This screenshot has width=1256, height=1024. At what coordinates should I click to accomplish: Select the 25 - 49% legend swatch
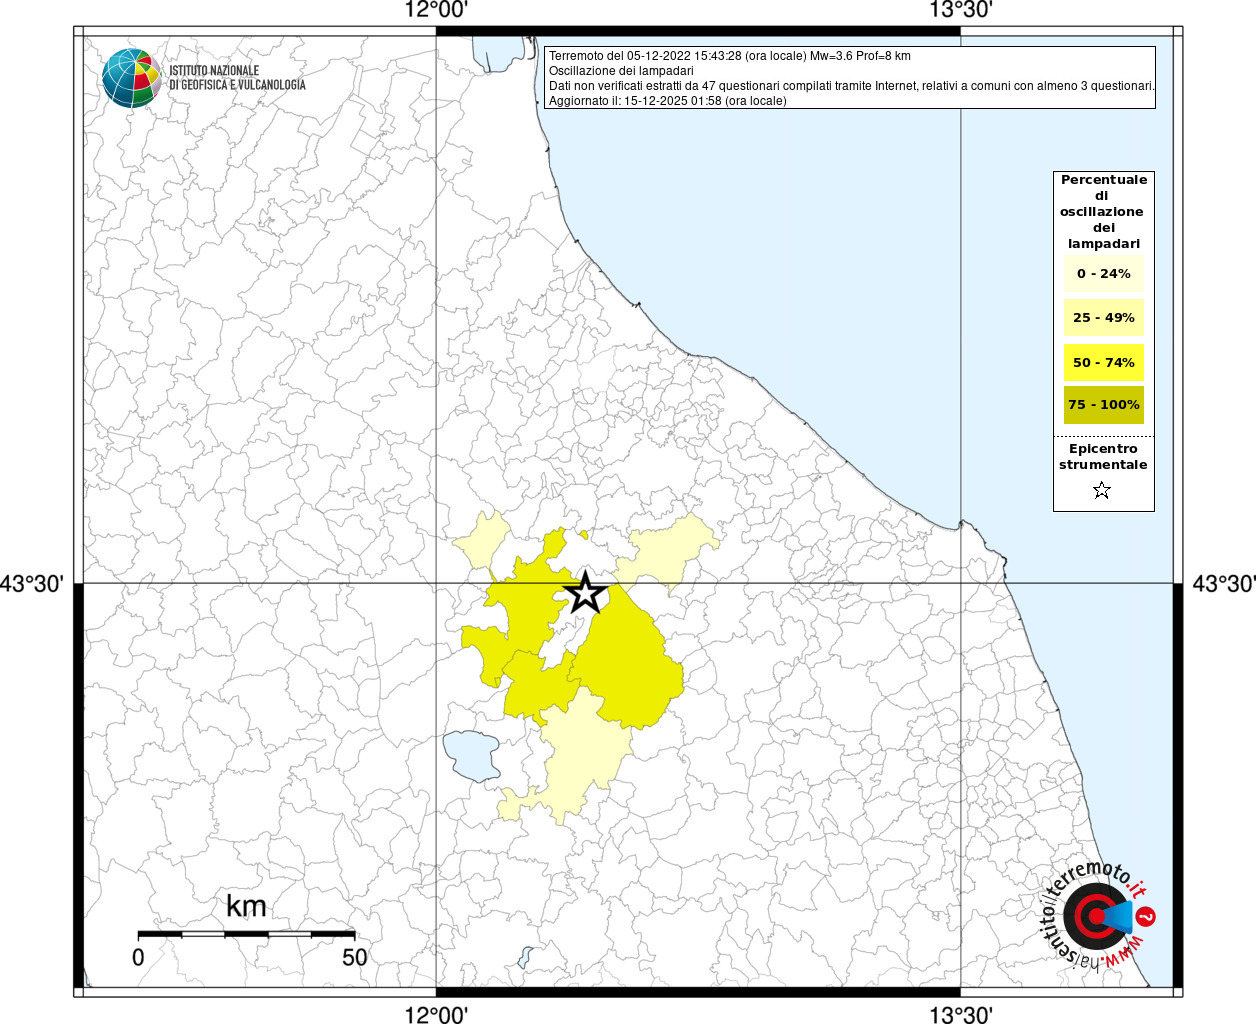click(x=1103, y=318)
